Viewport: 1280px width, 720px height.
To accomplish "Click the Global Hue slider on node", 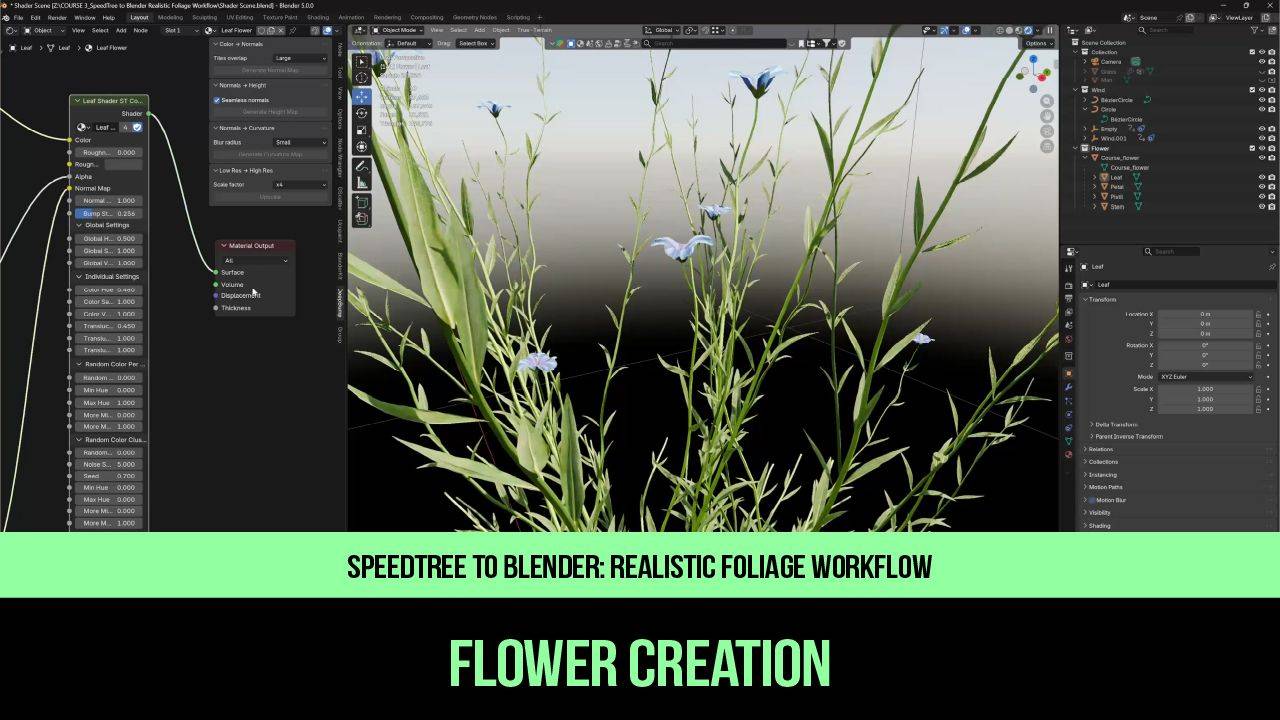I will pyautogui.click(x=109, y=239).
